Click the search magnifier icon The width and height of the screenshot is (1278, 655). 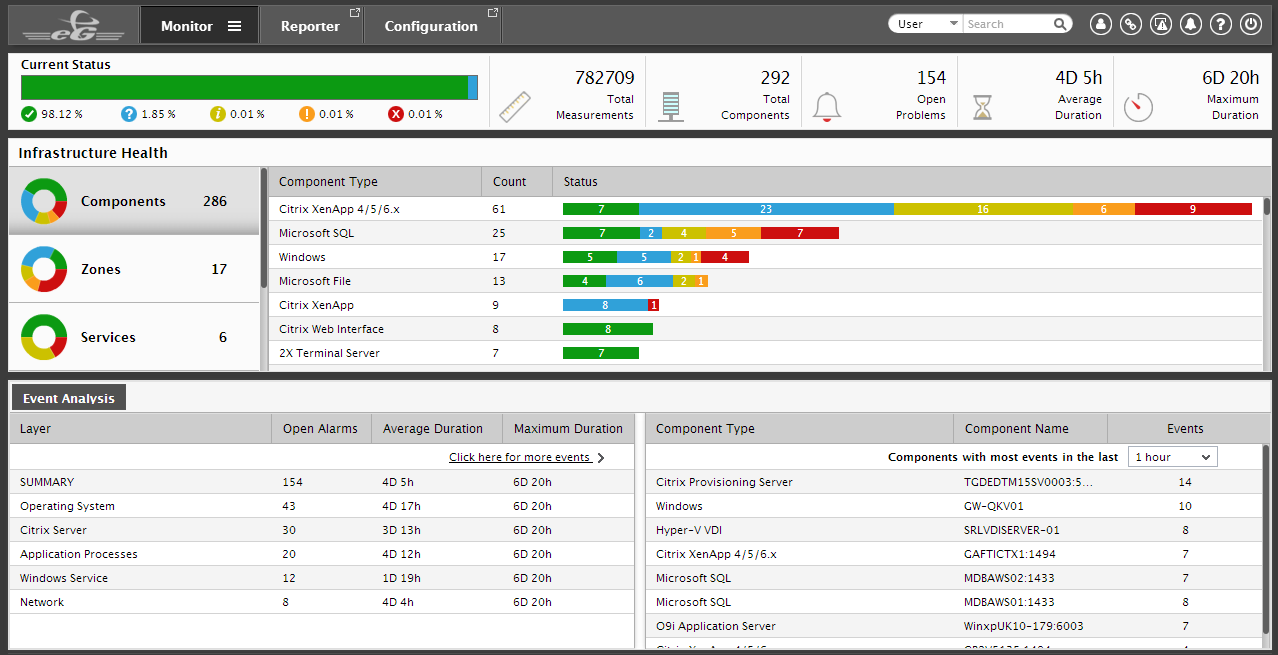(1060, 24)
